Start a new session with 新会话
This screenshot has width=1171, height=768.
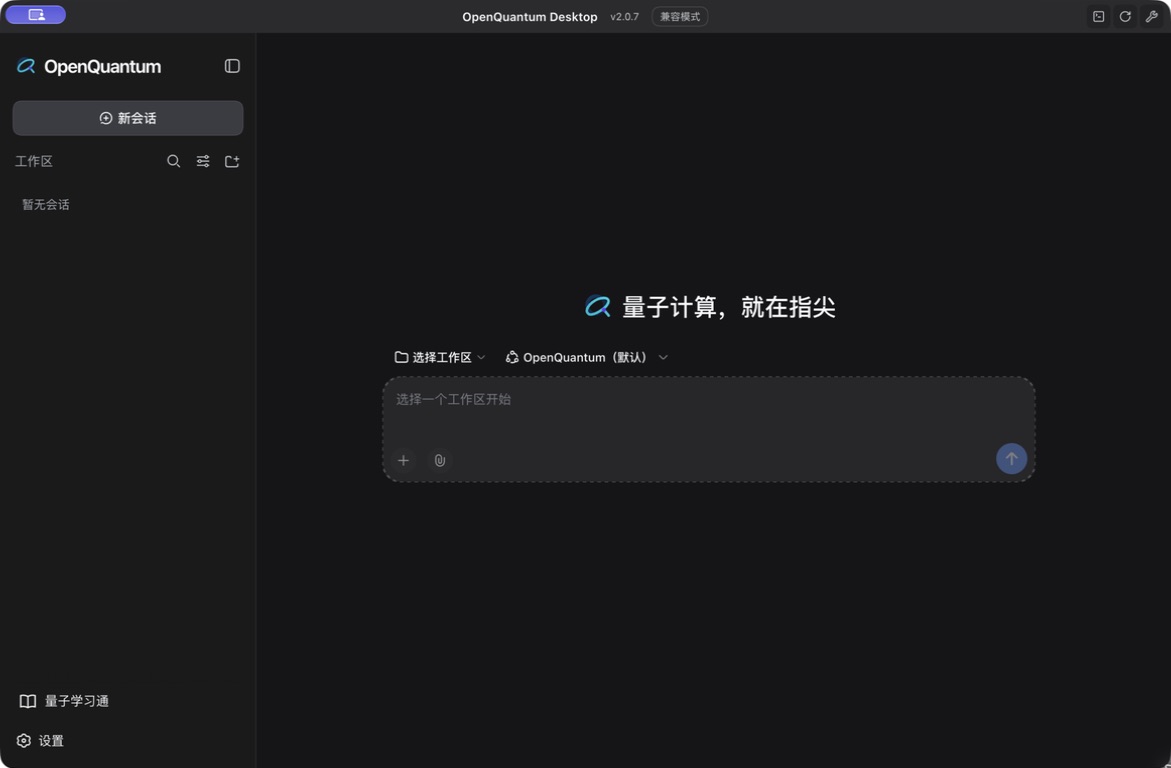click(128, 118)
